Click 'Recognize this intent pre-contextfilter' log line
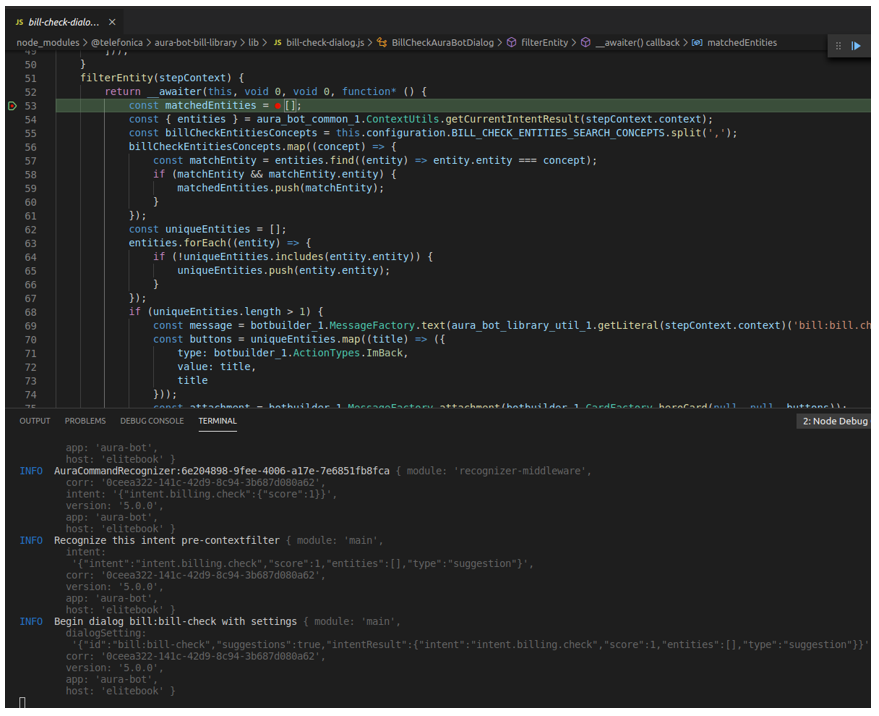The height and width of the screenshot is (716, 879). pos(166,541)
